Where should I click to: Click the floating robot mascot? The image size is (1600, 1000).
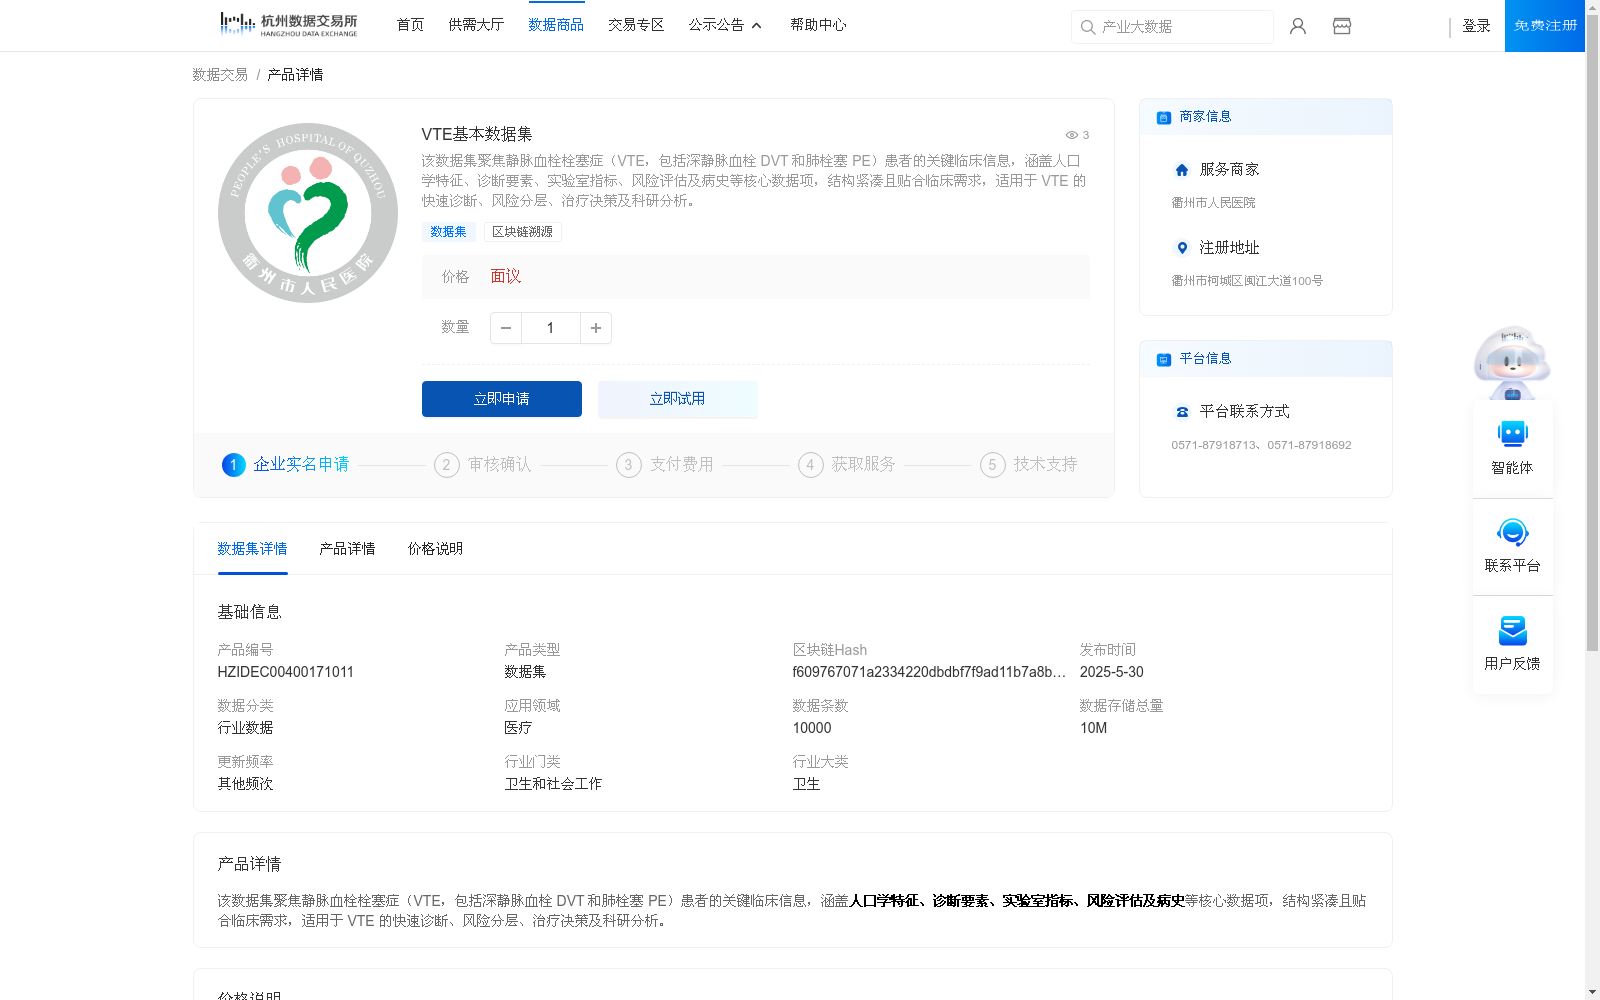click(x=1512, y=362)
